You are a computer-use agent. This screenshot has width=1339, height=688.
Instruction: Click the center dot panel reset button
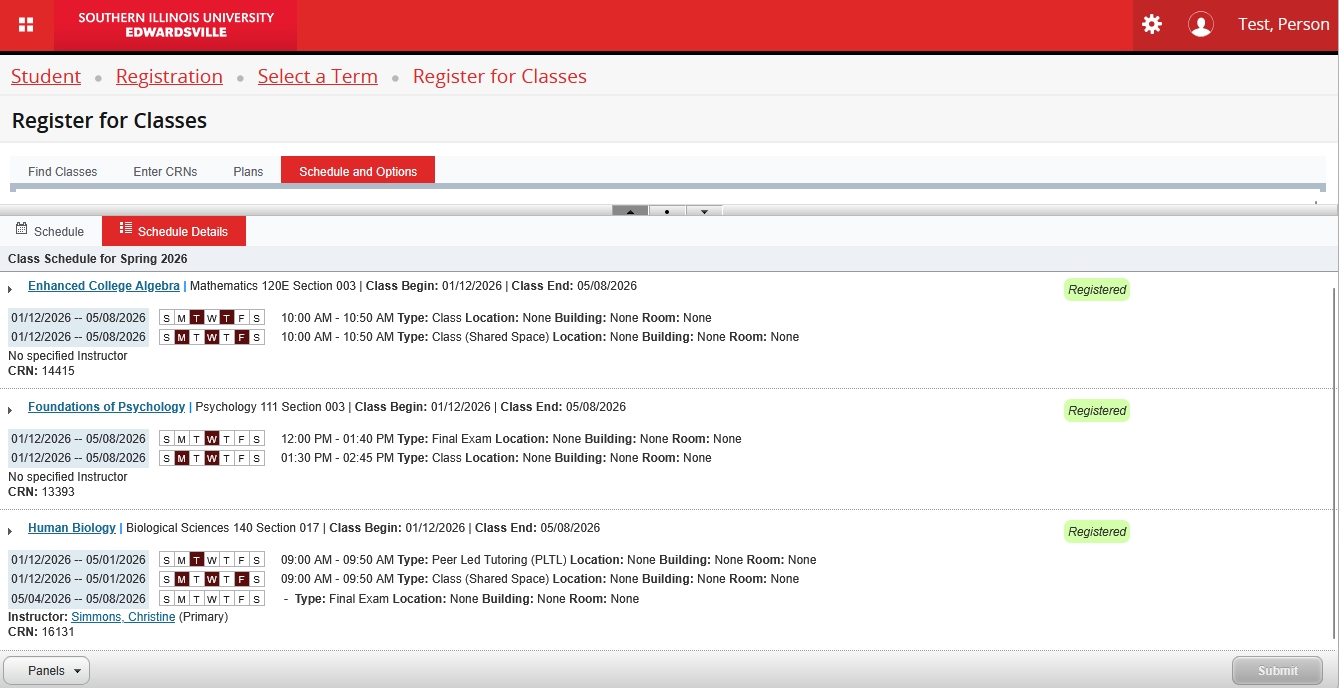click(x=667, y=211)
